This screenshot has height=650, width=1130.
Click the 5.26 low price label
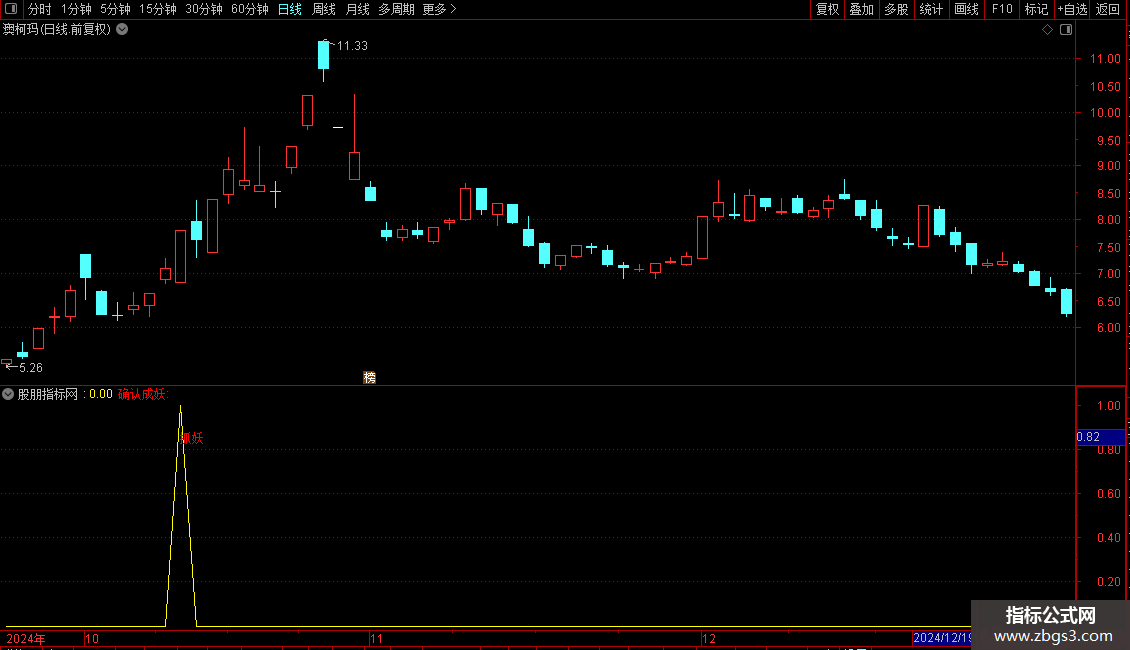(x=30, y=368)
